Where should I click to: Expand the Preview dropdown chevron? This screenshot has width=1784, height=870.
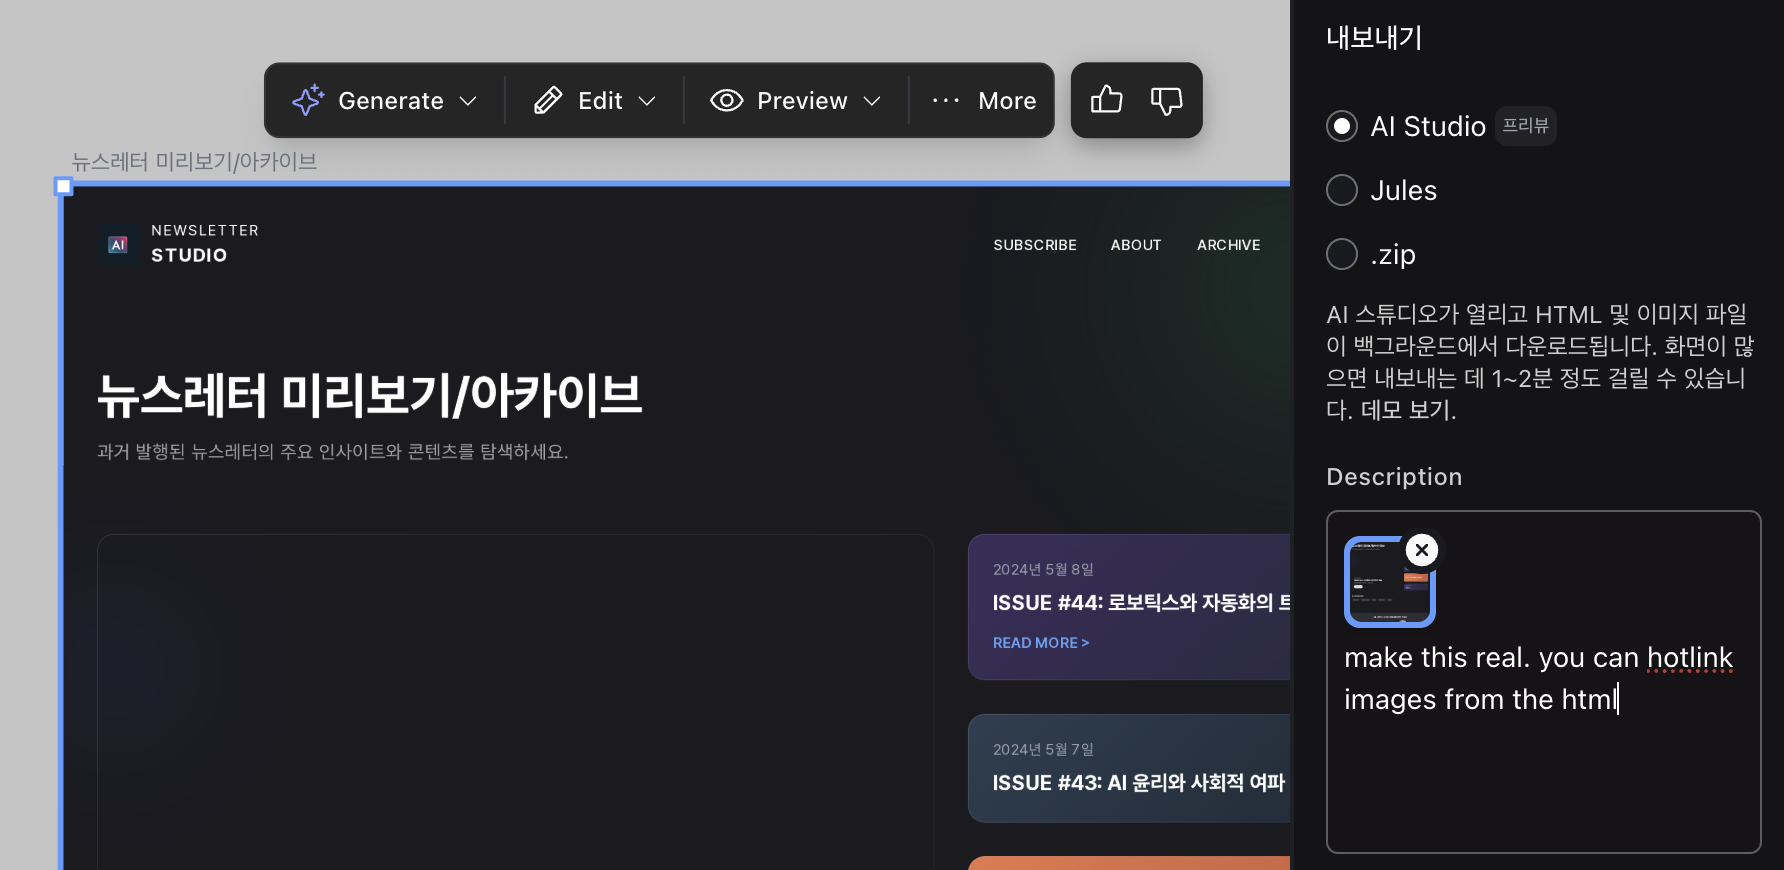click(x=872, y=101)
